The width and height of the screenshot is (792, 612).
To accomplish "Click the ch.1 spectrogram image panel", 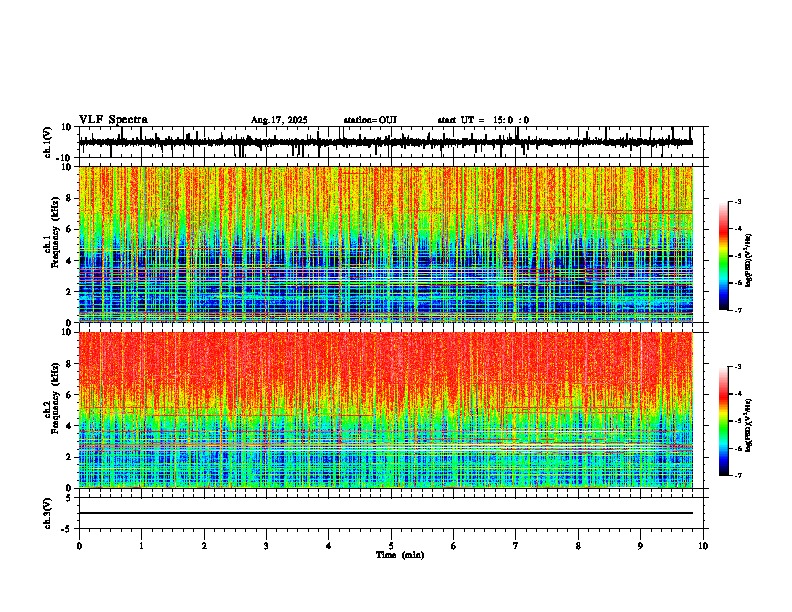I will tap(386, 244).
